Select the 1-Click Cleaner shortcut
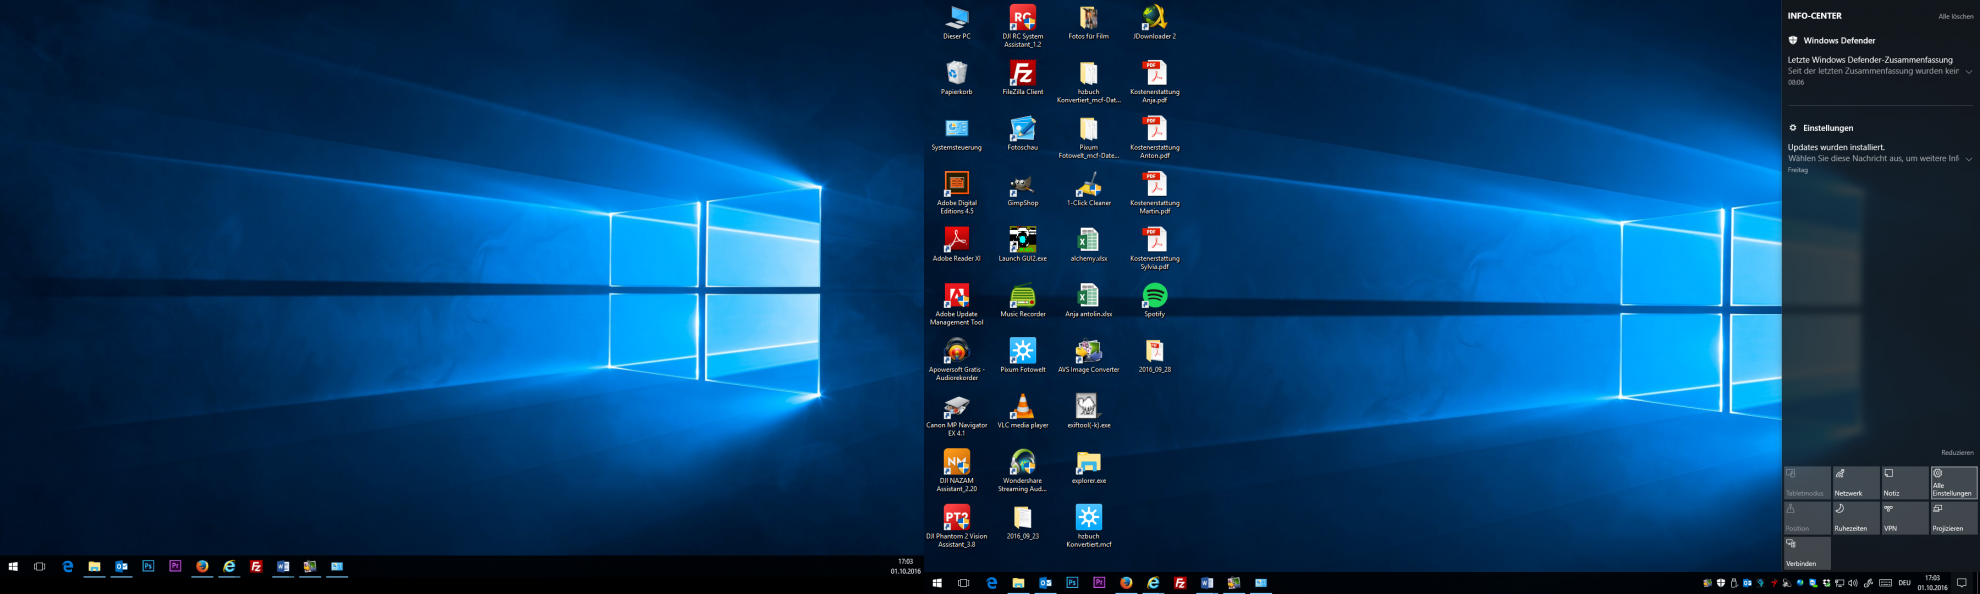 click(x=1089, y=190)
